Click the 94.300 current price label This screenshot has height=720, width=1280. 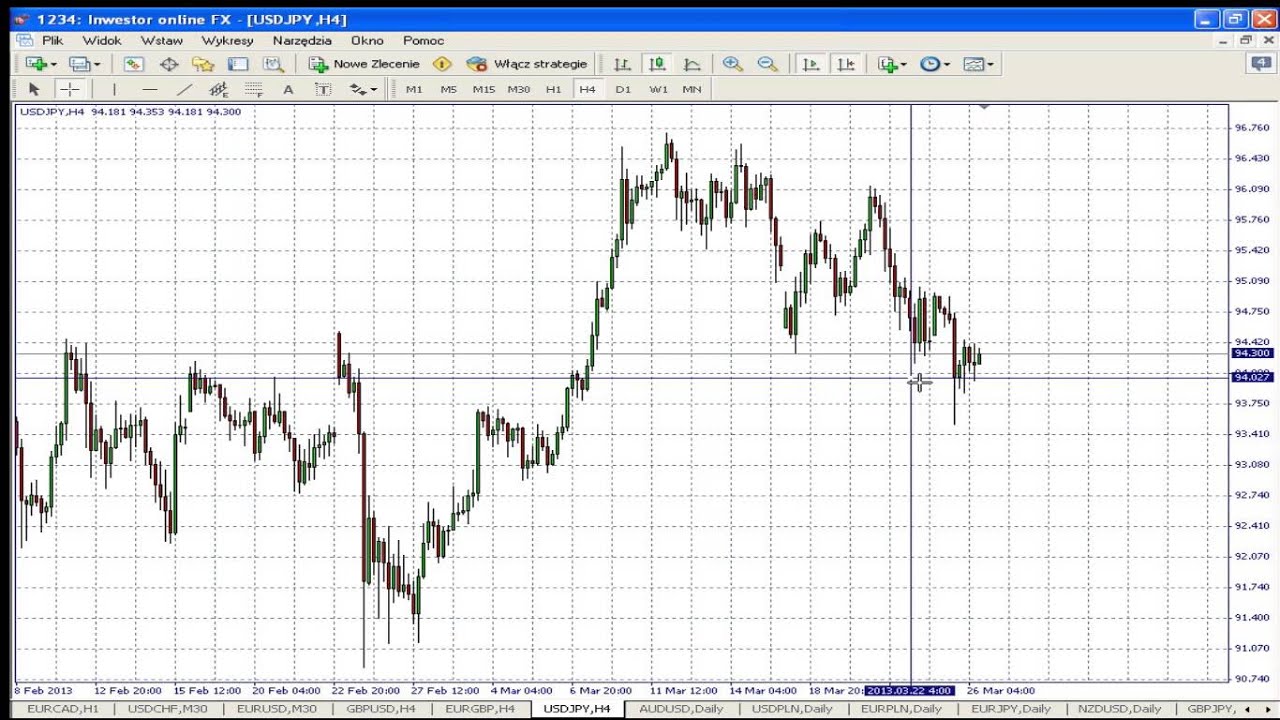click(x=1252, y=353)
